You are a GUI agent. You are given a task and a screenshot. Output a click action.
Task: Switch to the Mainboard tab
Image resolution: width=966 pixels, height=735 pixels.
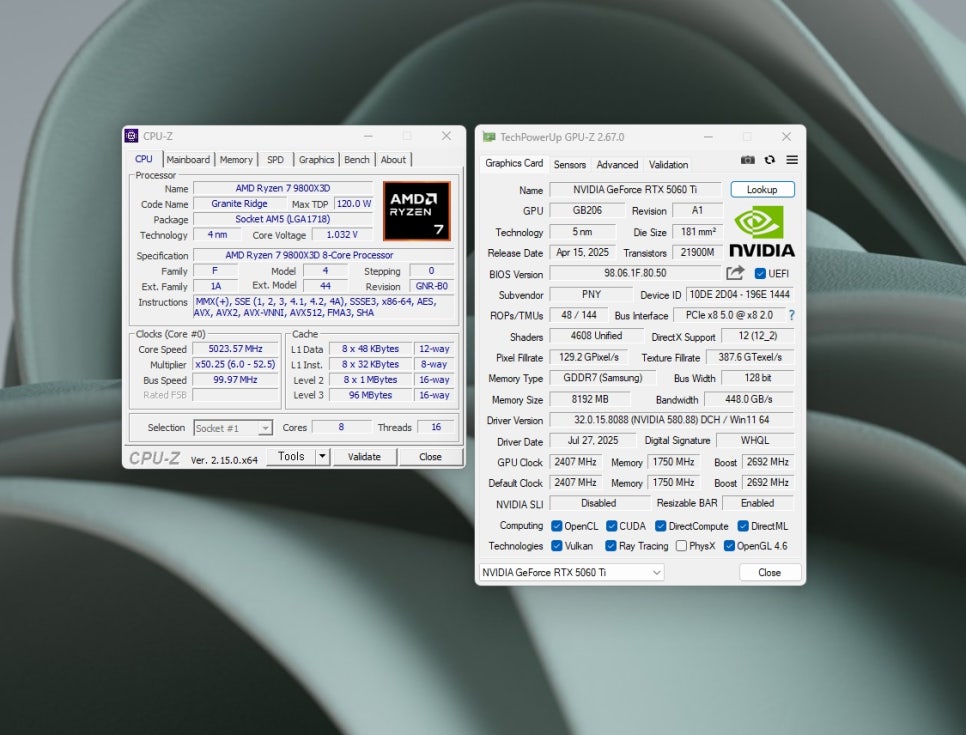click(188, 160)
